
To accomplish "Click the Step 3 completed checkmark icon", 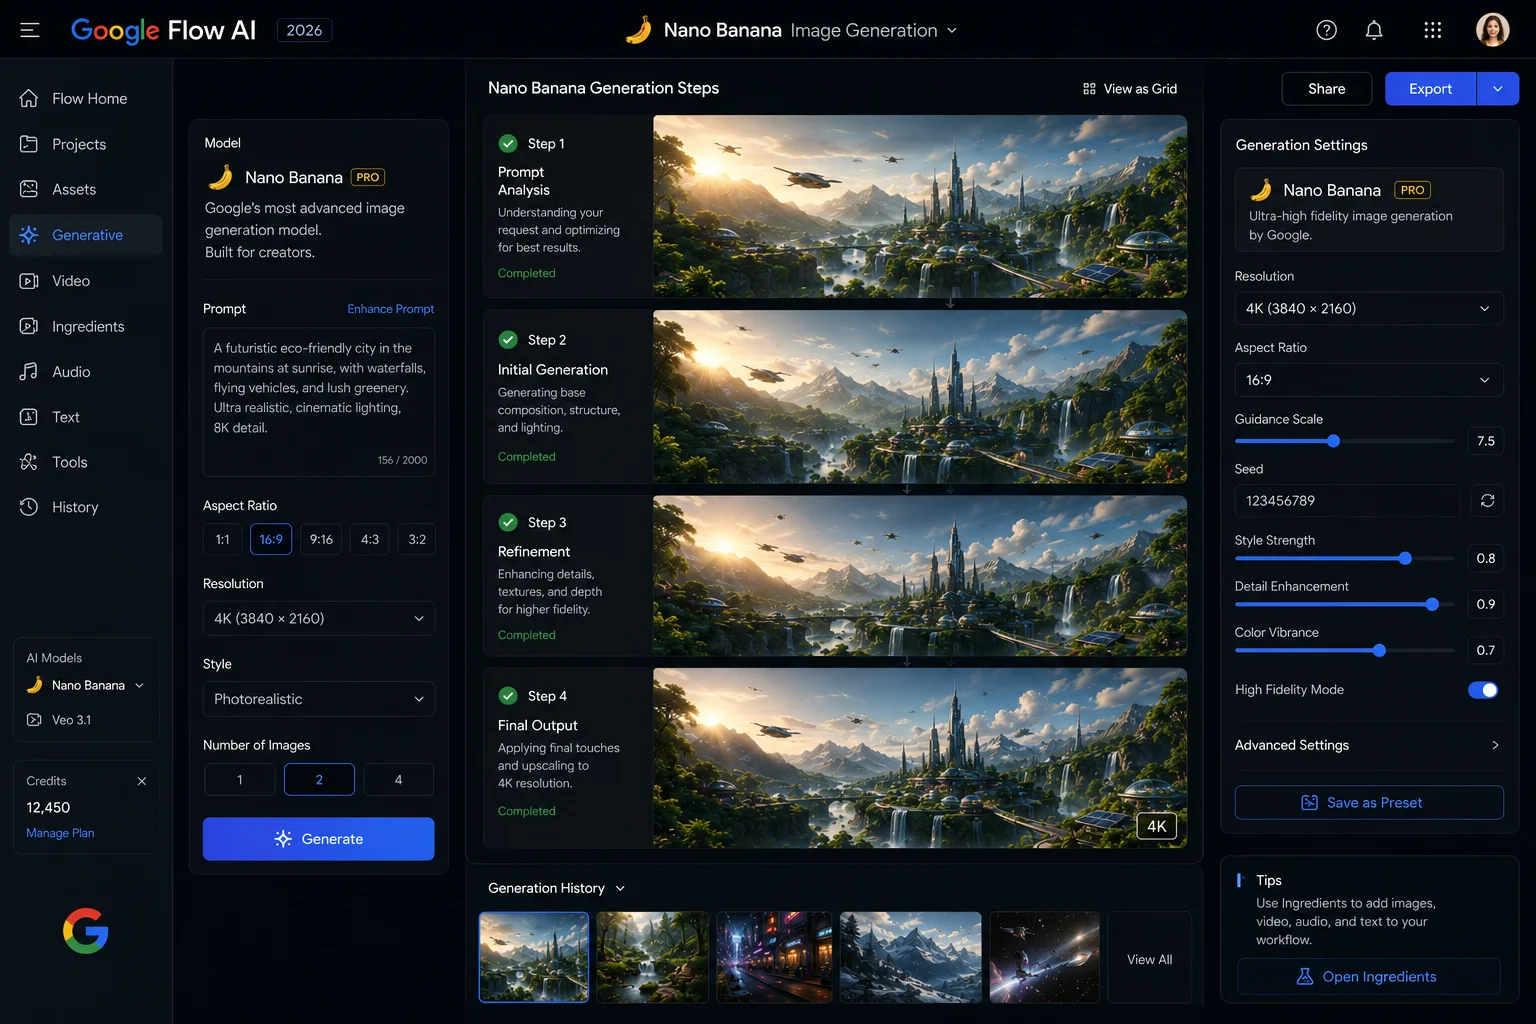I will 508,522.
